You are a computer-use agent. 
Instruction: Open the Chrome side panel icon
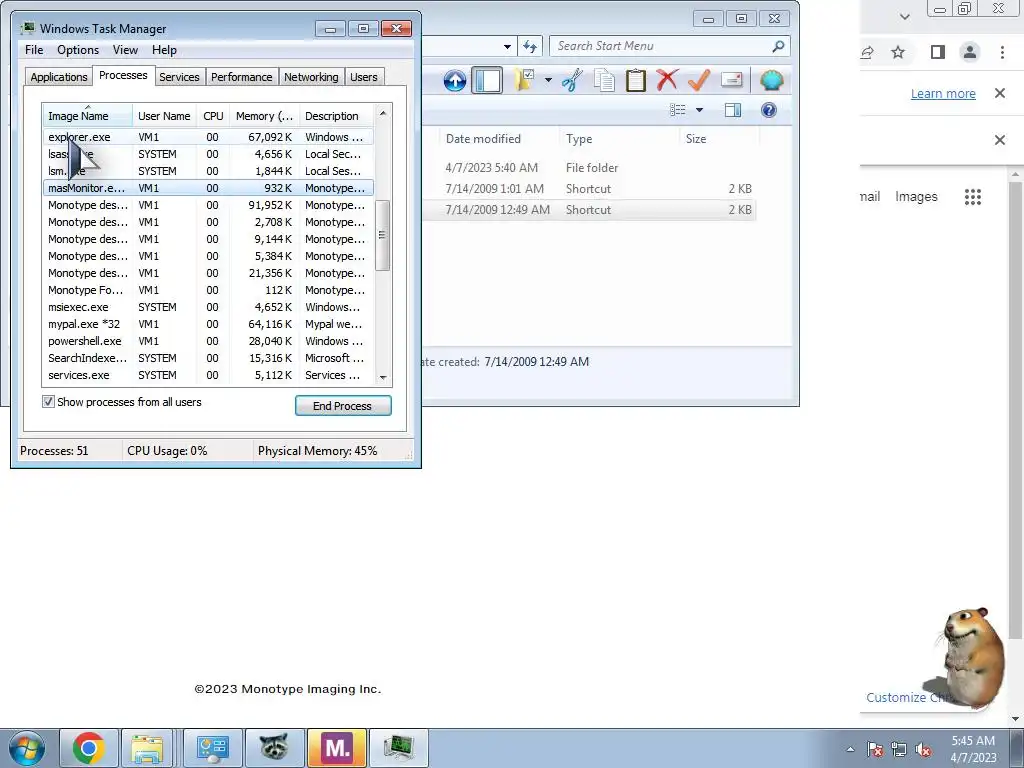click(x=937, y=52)
